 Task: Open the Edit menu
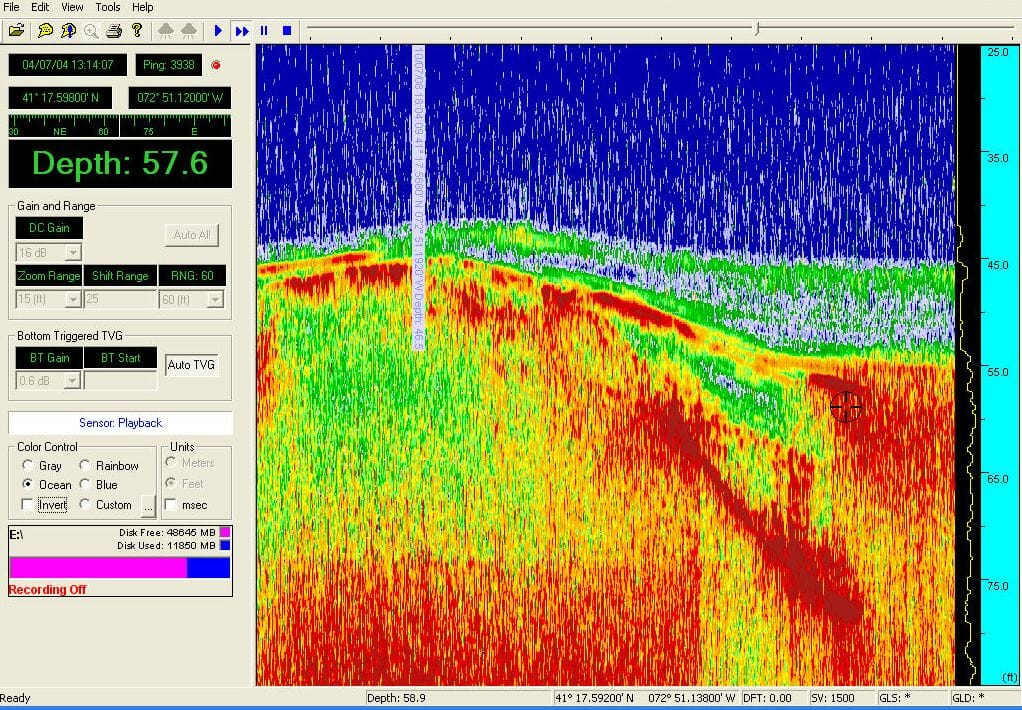point(40,7)
